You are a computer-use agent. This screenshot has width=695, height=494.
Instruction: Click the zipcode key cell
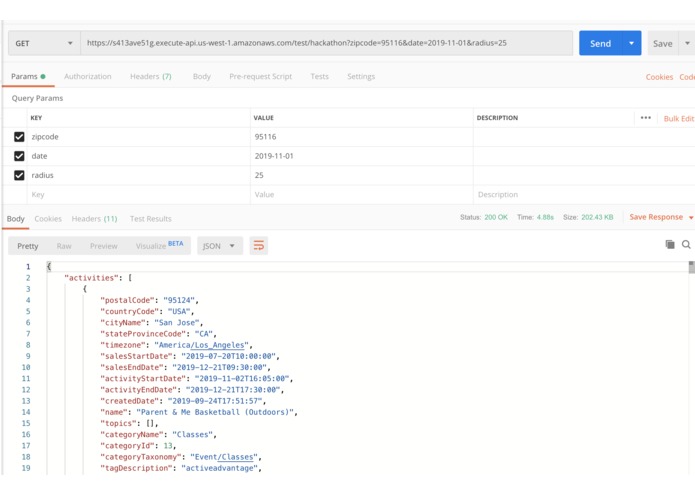(x=138, y=137)
